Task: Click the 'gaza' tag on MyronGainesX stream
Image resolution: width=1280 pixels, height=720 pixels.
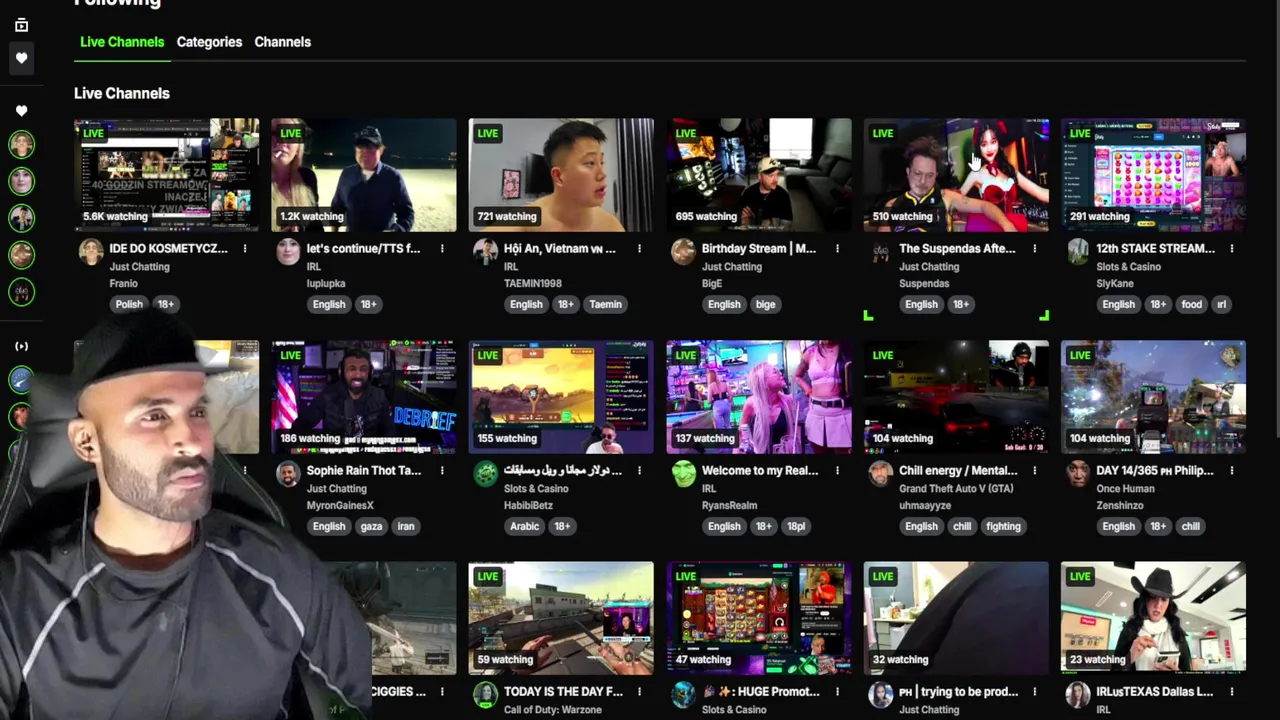Action: (371, 526)
